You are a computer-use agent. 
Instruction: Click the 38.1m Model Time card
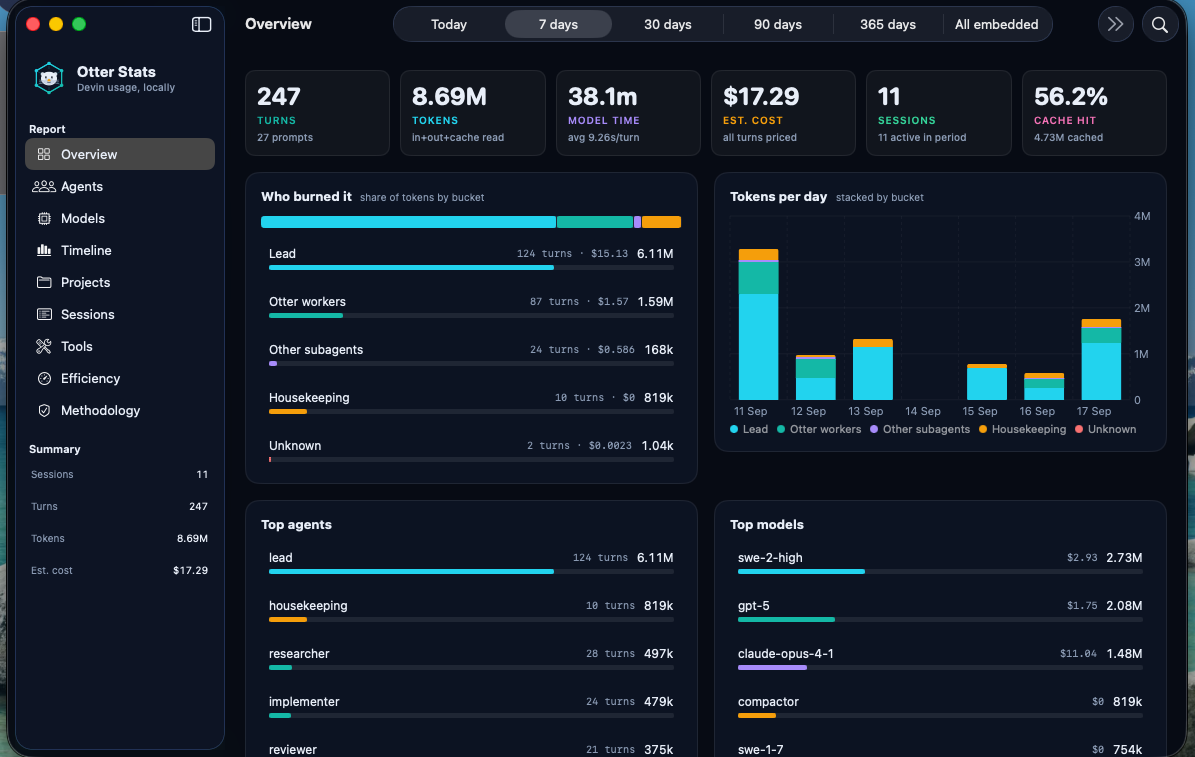[628, 113]
